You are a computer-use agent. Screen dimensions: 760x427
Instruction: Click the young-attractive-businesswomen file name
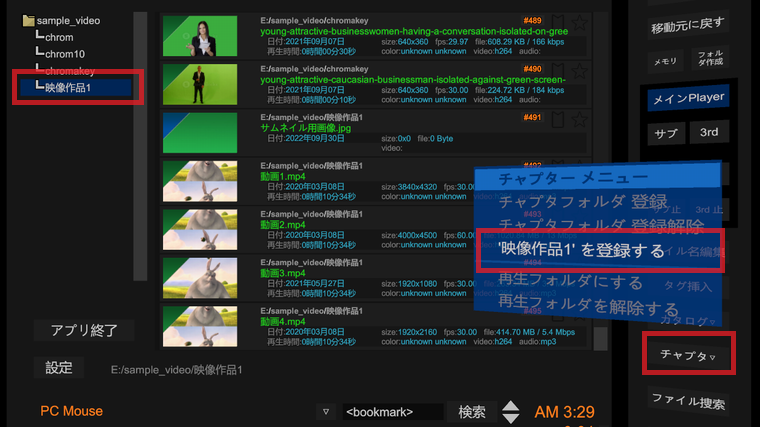point(414,32)
